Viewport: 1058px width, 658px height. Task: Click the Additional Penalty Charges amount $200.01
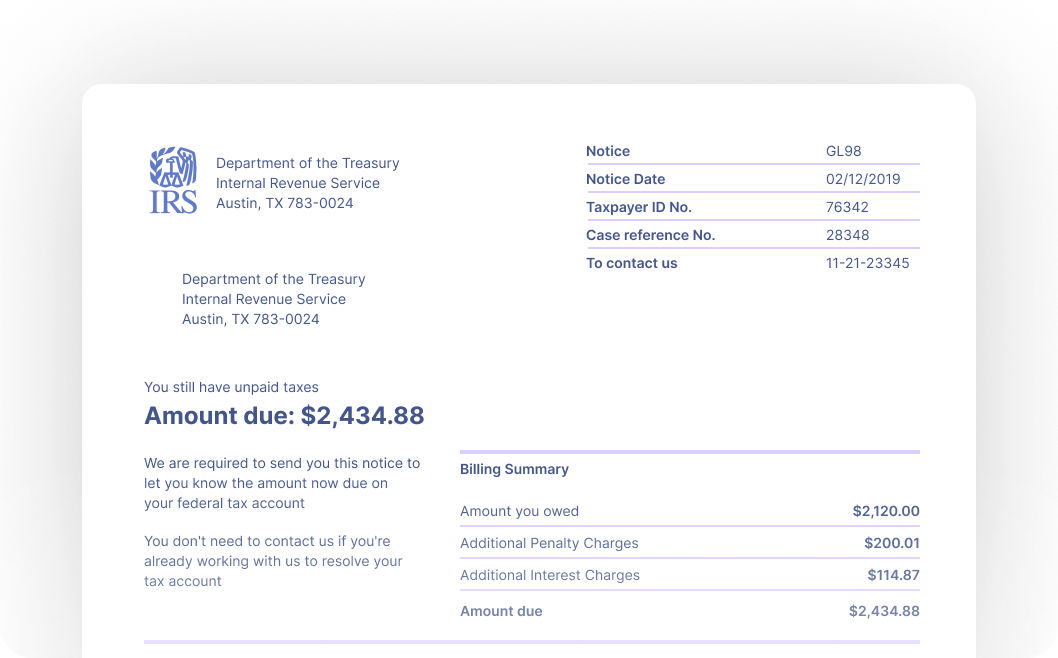[891, 543]
